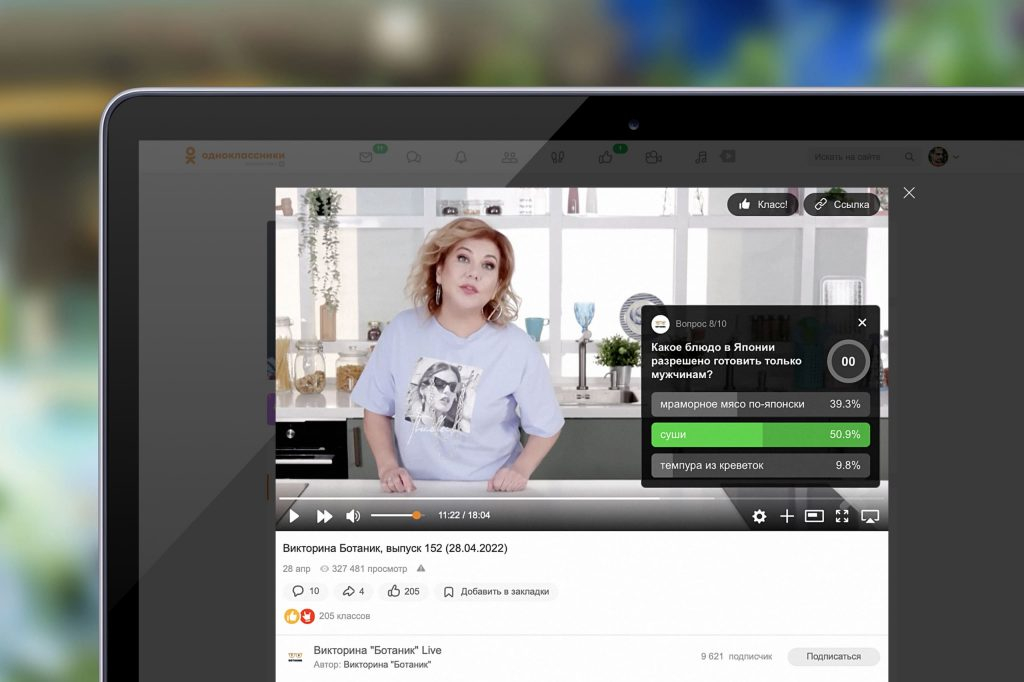This screenshot has width=1024, height=682.
Task: Click the reaction emoji icons
Action: tap(299, 616)
